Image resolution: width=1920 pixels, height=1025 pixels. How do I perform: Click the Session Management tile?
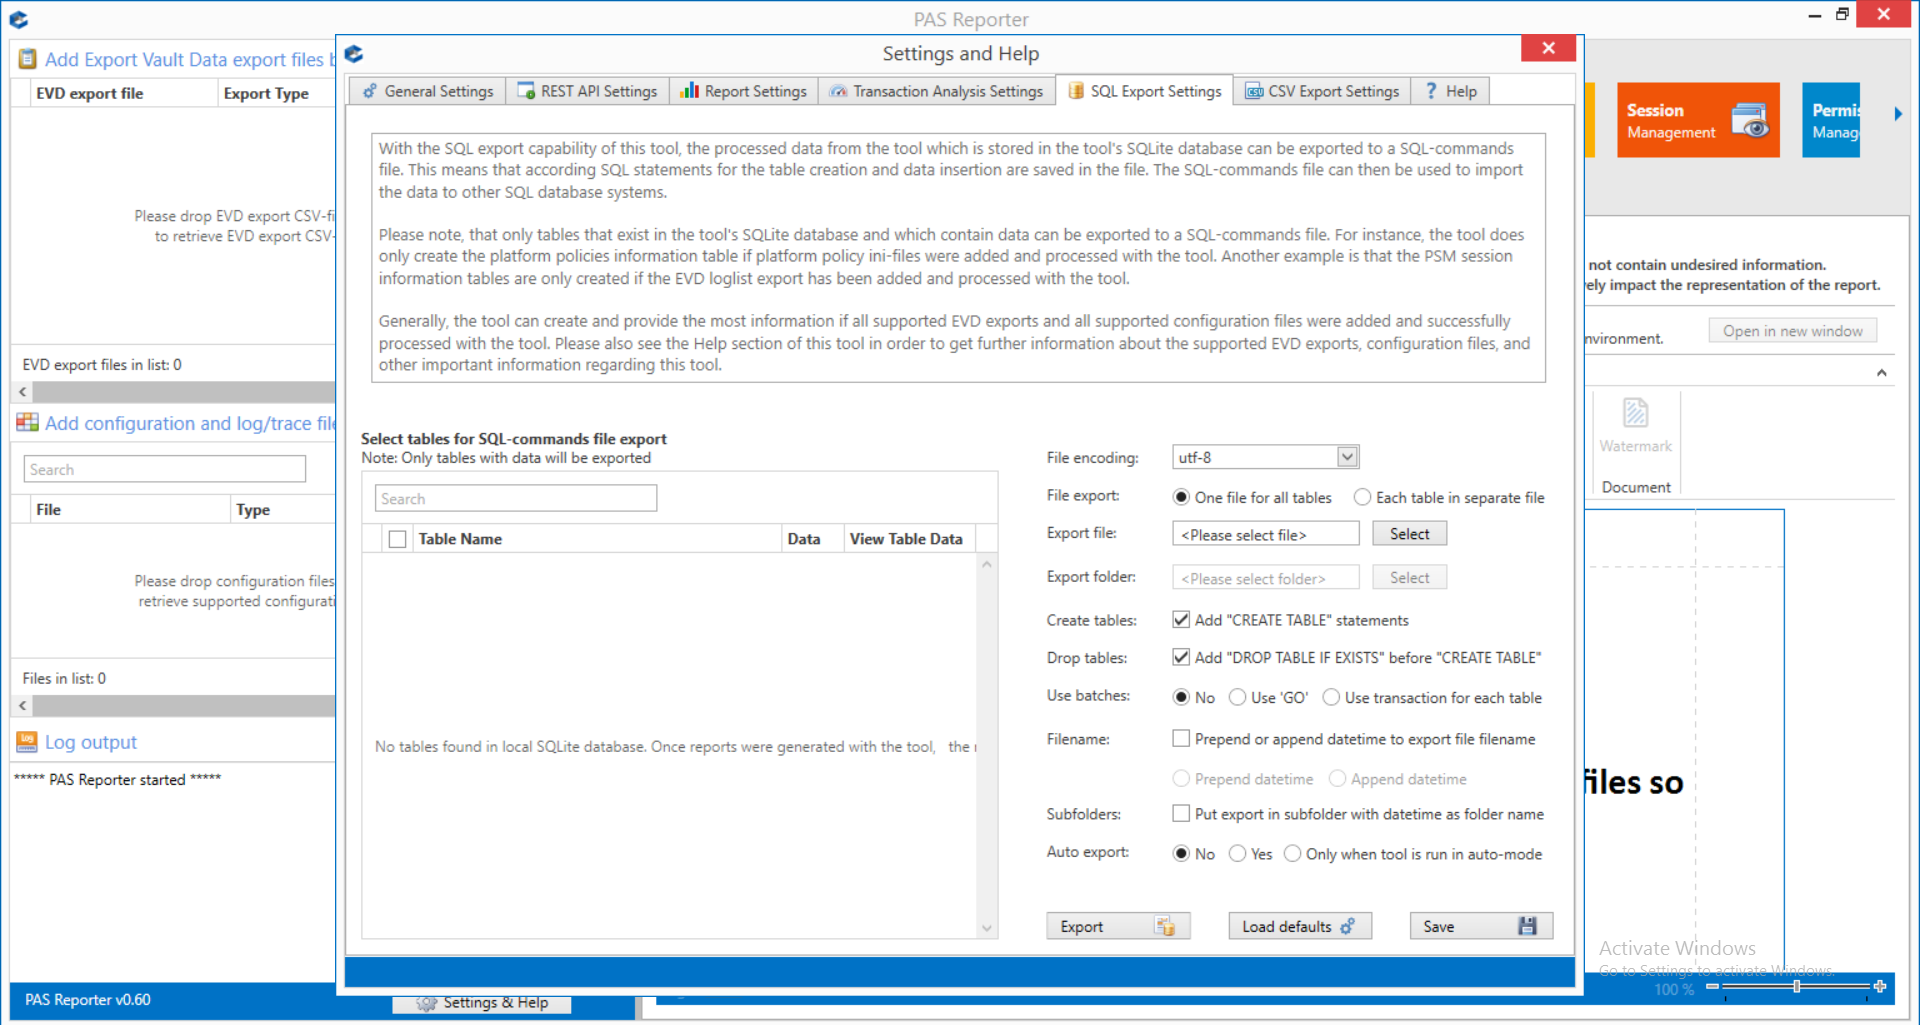(x=1698, y=120)
